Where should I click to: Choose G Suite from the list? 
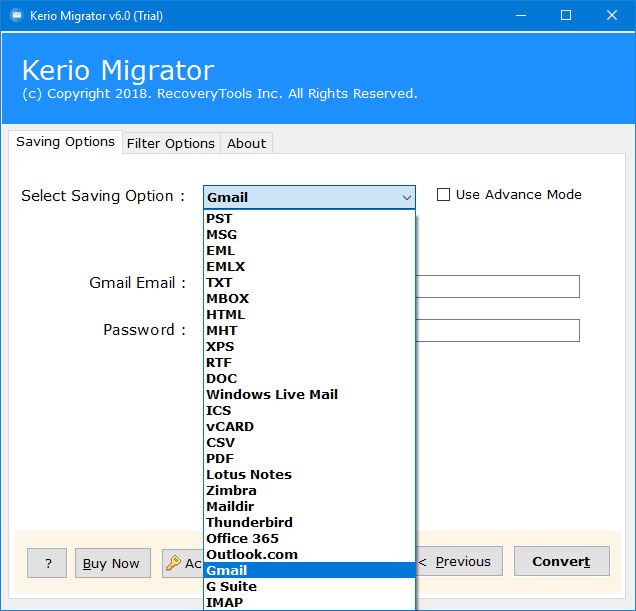[309, 587]
